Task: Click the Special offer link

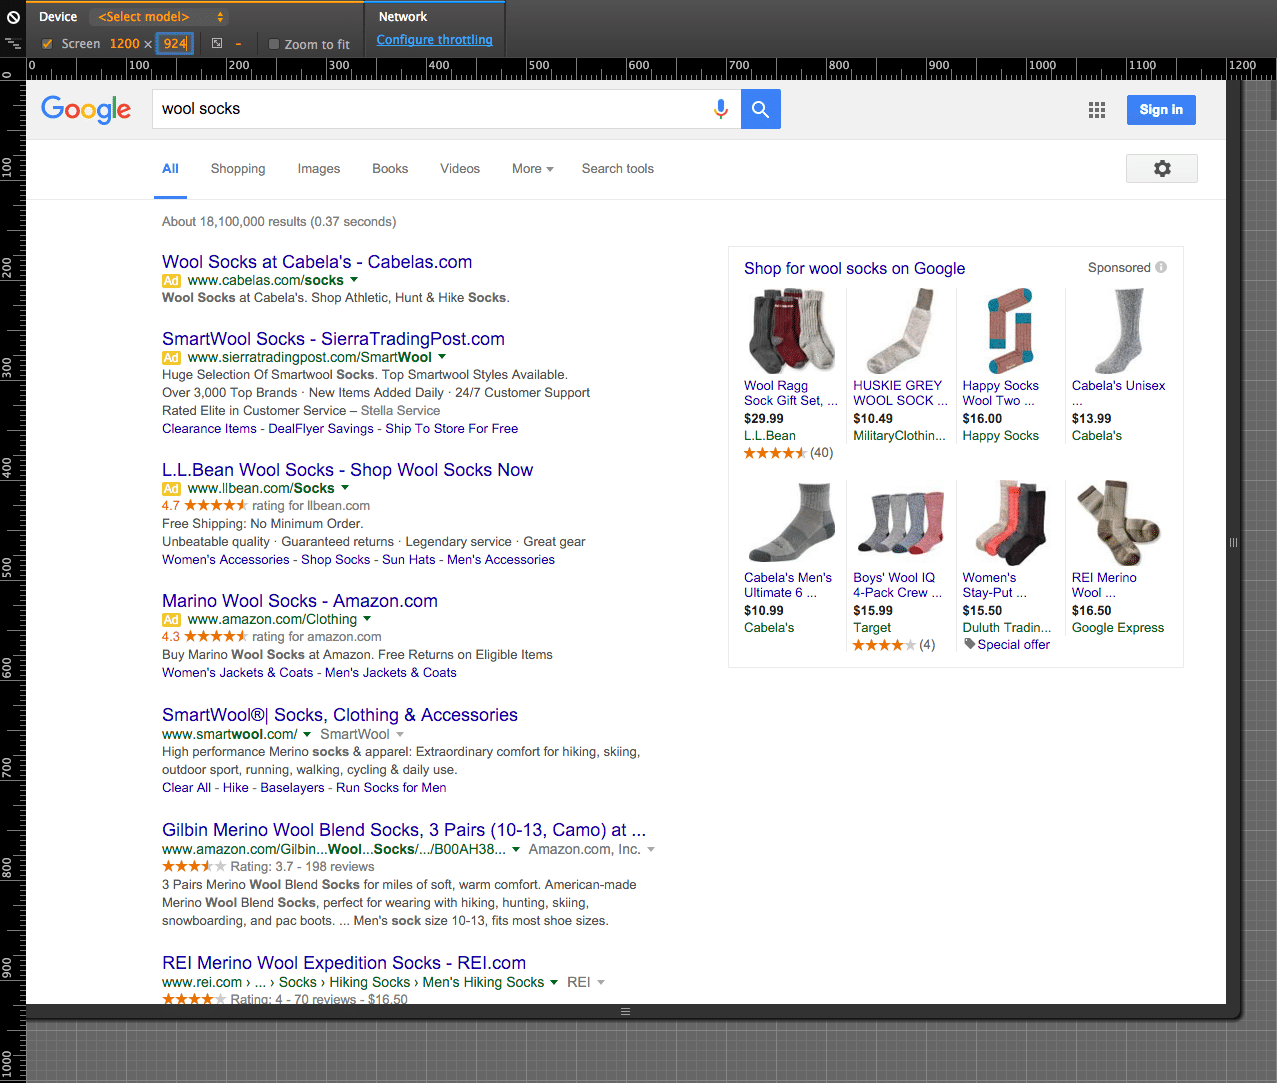Action: click(x=1013, y=645)
